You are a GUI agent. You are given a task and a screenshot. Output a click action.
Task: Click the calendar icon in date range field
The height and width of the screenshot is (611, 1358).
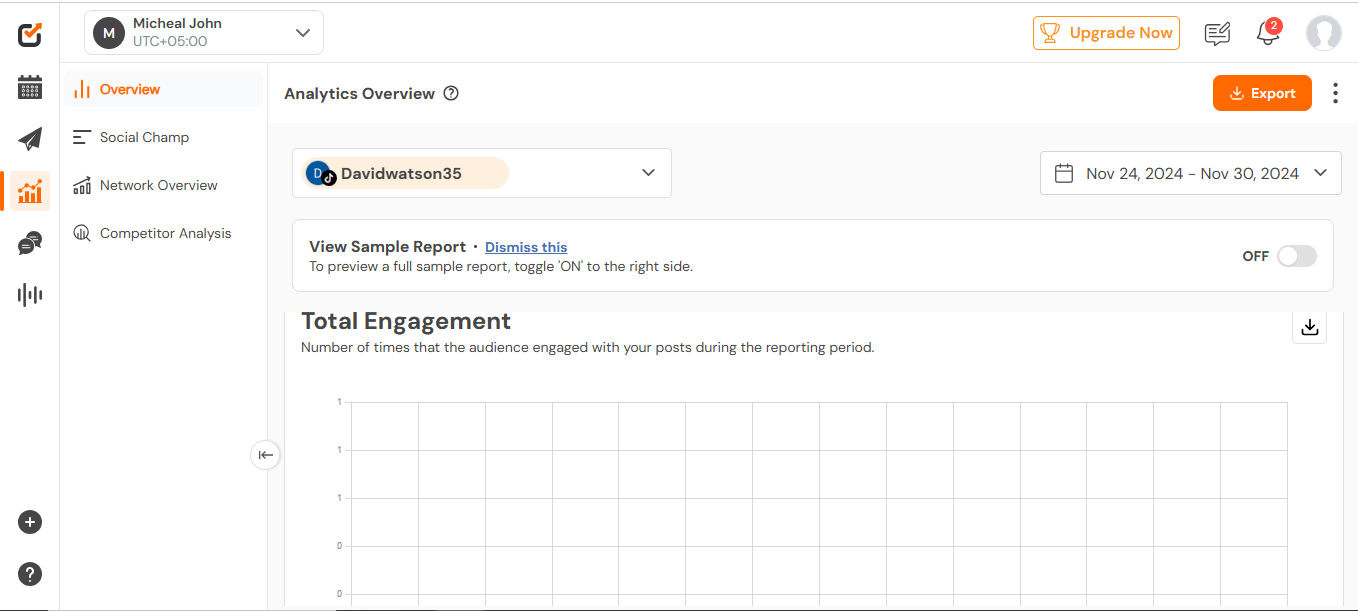(1064, 173)
